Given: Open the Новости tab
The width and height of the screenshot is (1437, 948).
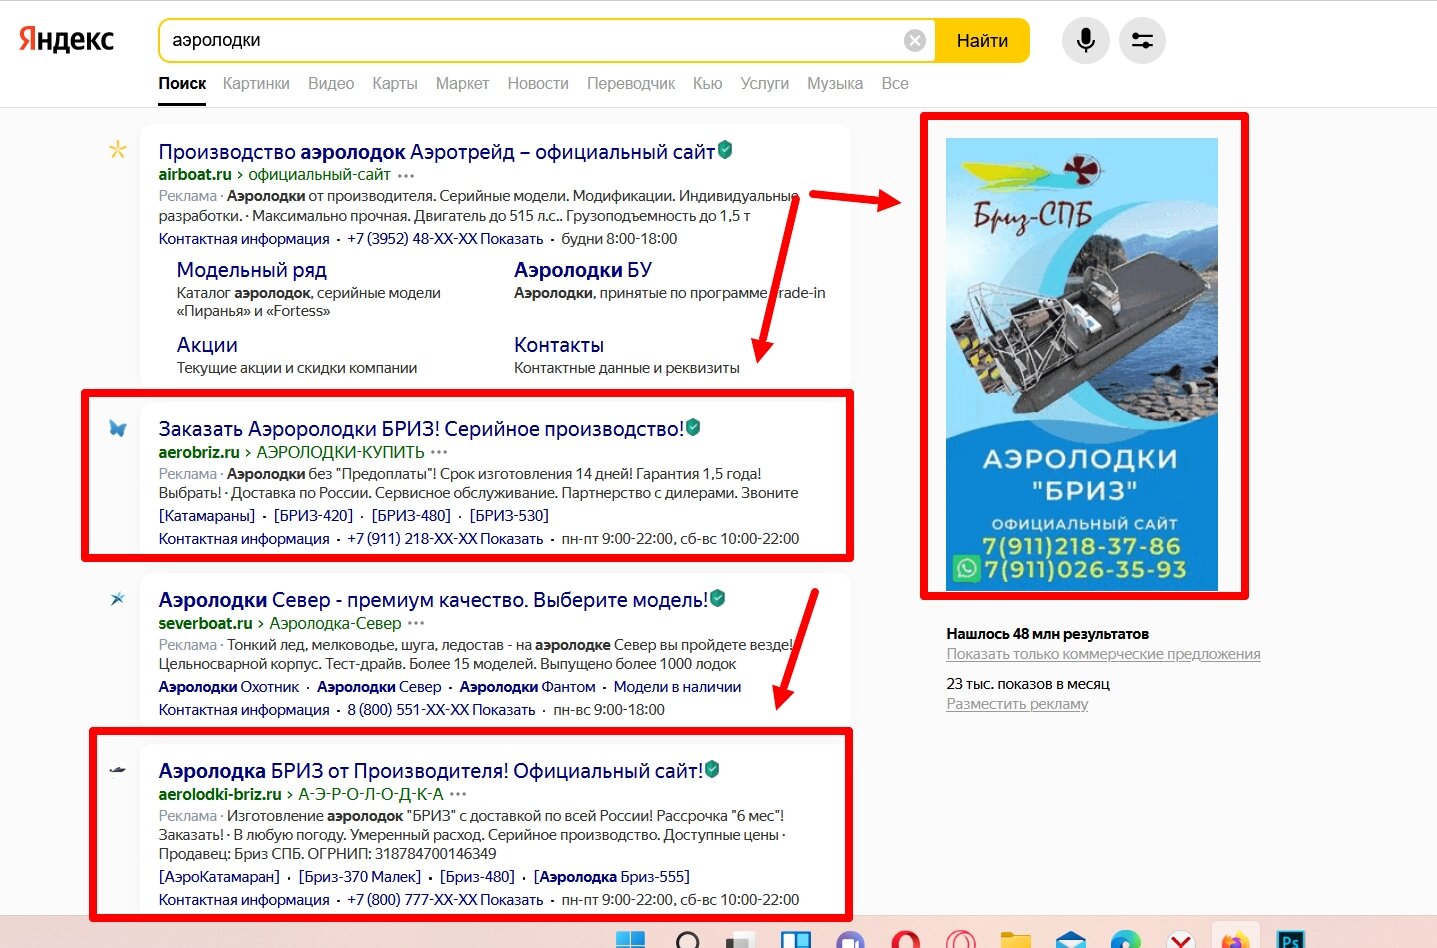Looking at the screenshot, I should point(538,84).
